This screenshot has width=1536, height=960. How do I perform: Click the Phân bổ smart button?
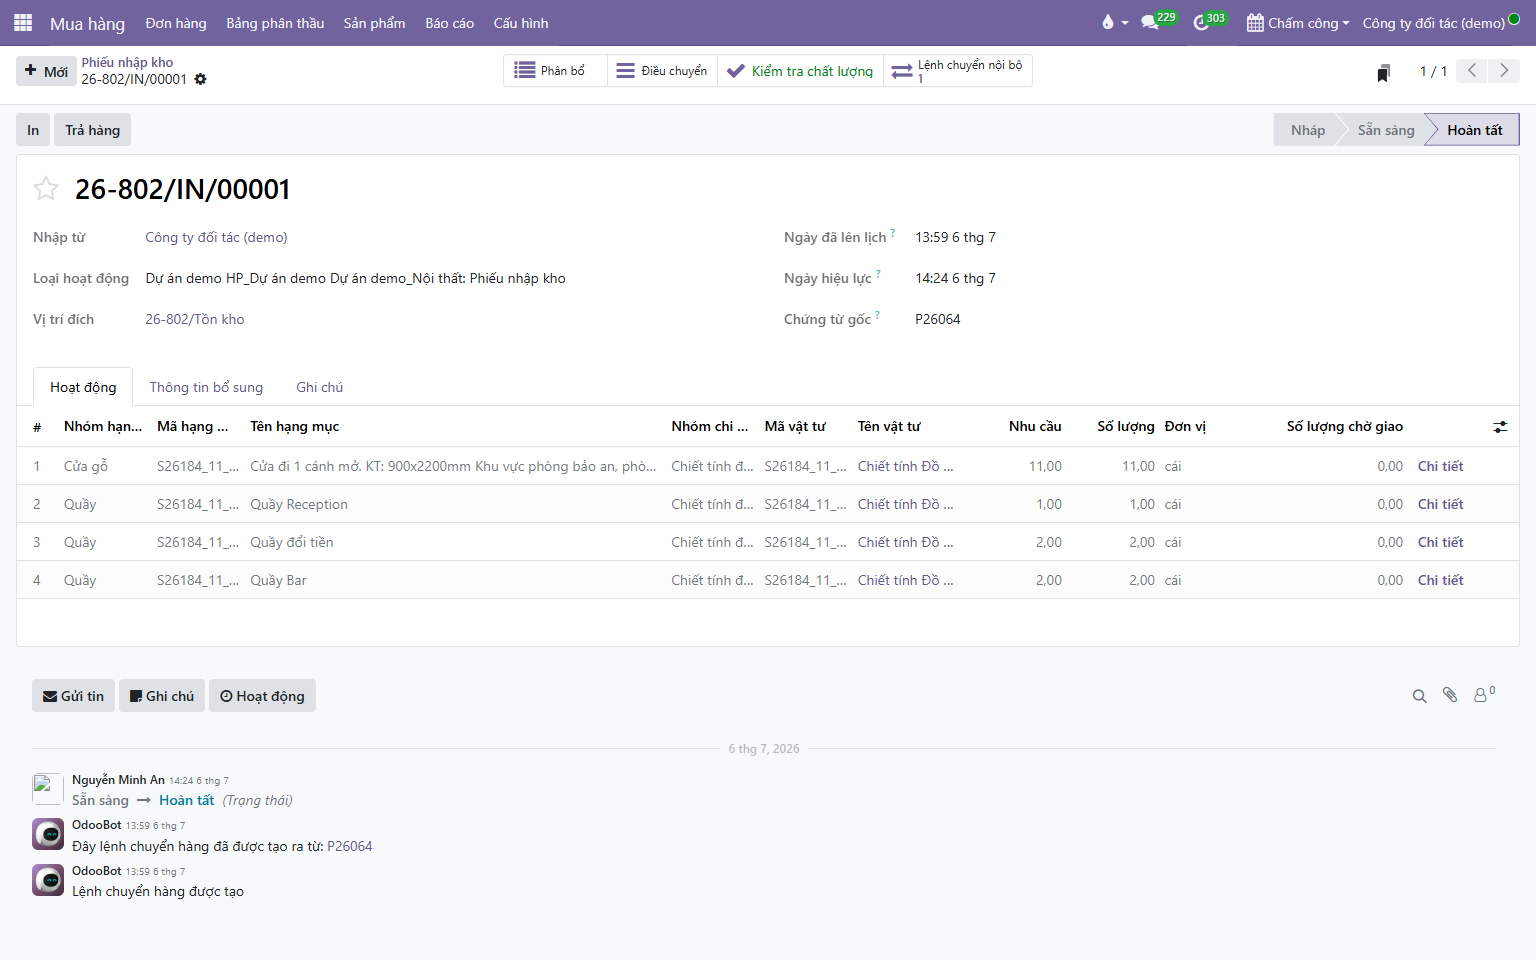[x=555, y=71]
